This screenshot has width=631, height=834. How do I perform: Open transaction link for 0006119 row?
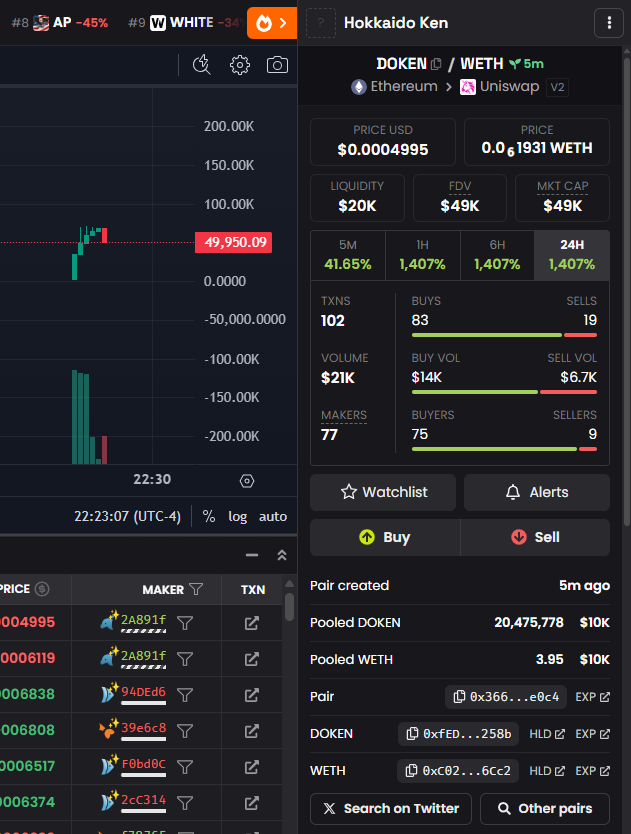point(252,659)
